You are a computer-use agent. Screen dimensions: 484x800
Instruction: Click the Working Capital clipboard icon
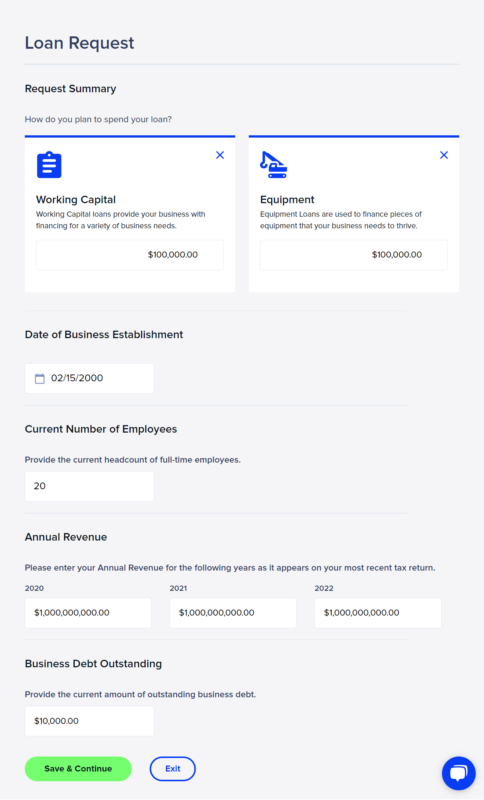(x=49, y=165)
